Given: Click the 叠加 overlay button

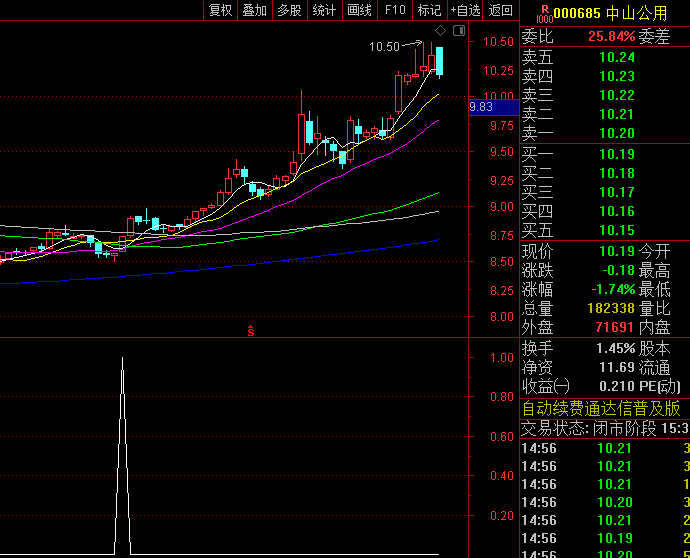Looking at the screenshot, I should [255, 10].
